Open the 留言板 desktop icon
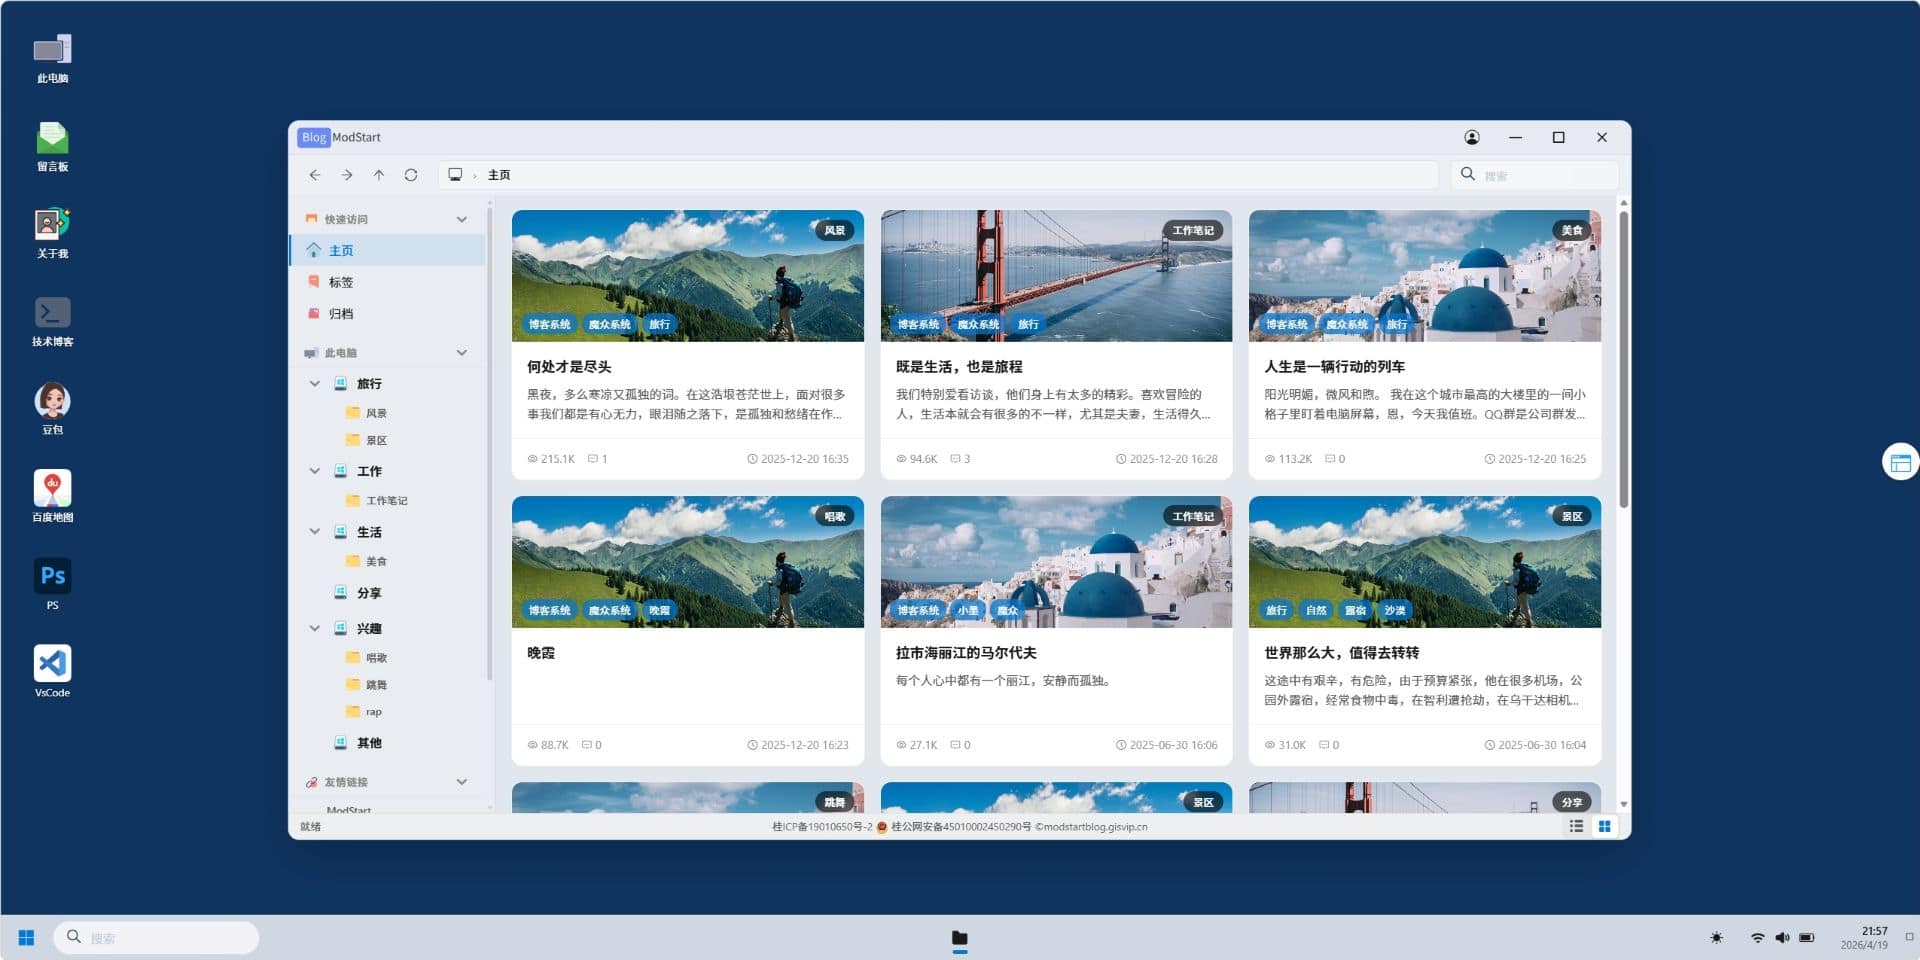 (52, 146)
